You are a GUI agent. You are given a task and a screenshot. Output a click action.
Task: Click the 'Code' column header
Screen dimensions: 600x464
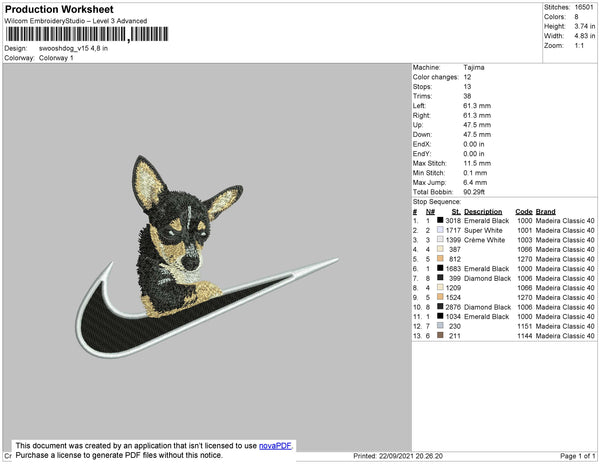[524, 212]
